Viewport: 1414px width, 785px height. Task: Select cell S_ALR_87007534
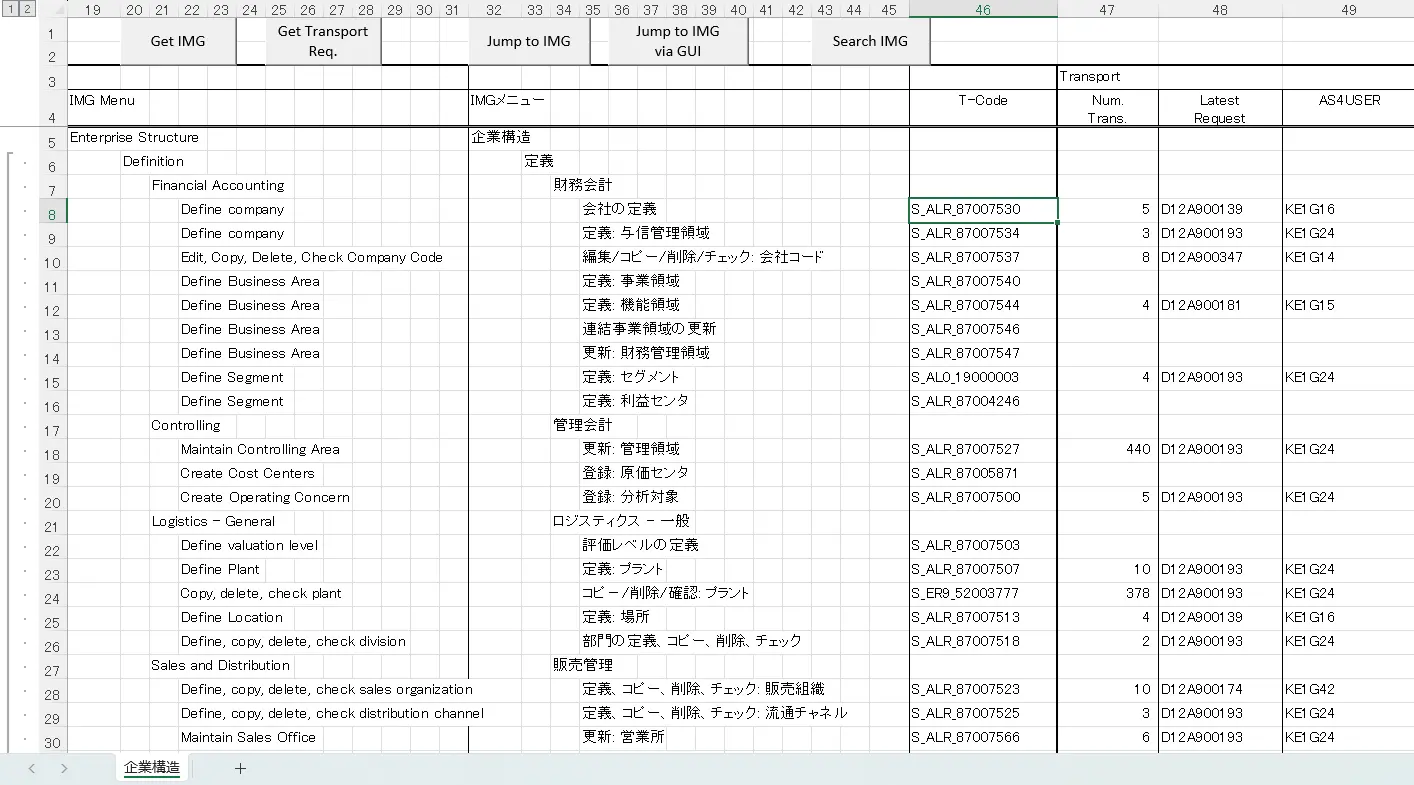point(983,234)
